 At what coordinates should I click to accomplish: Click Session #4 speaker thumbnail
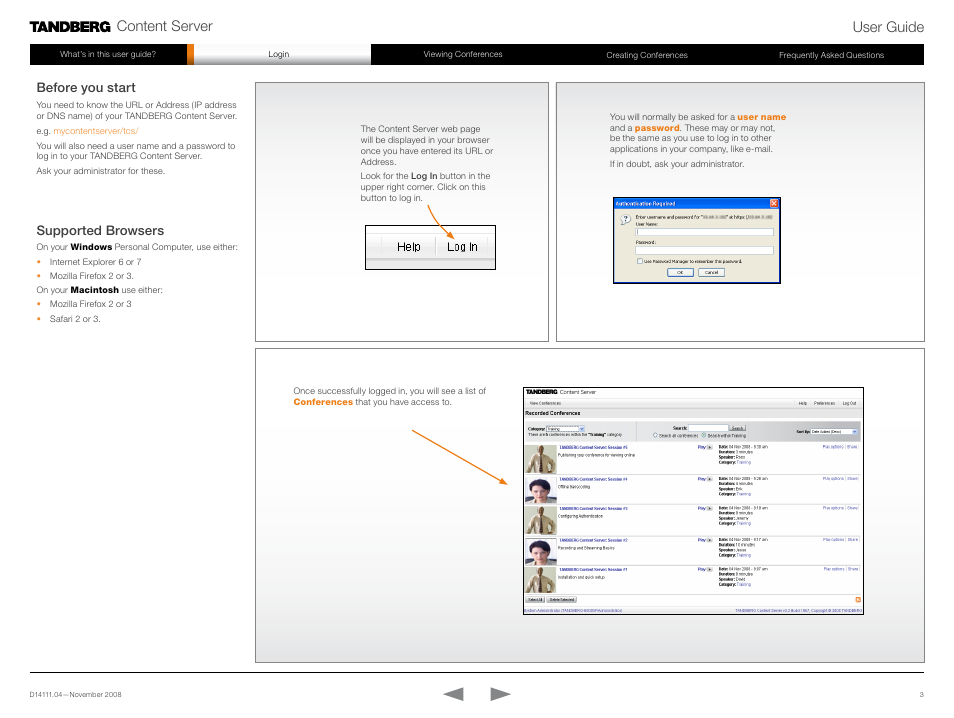(x=540, y=490)
